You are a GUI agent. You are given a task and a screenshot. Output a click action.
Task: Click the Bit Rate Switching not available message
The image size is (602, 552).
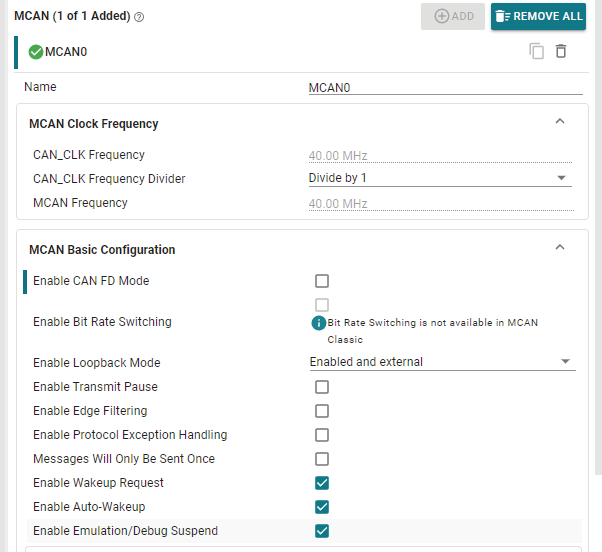click(x=433, y=331)
